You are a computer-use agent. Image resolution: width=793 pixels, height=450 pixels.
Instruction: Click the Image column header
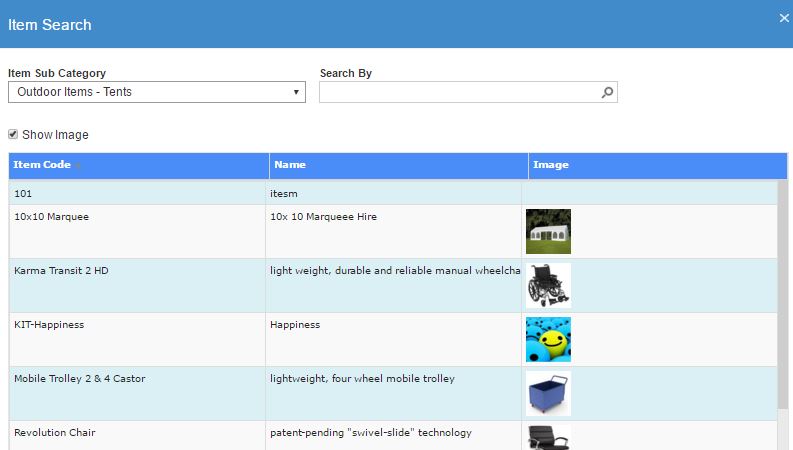551,165
